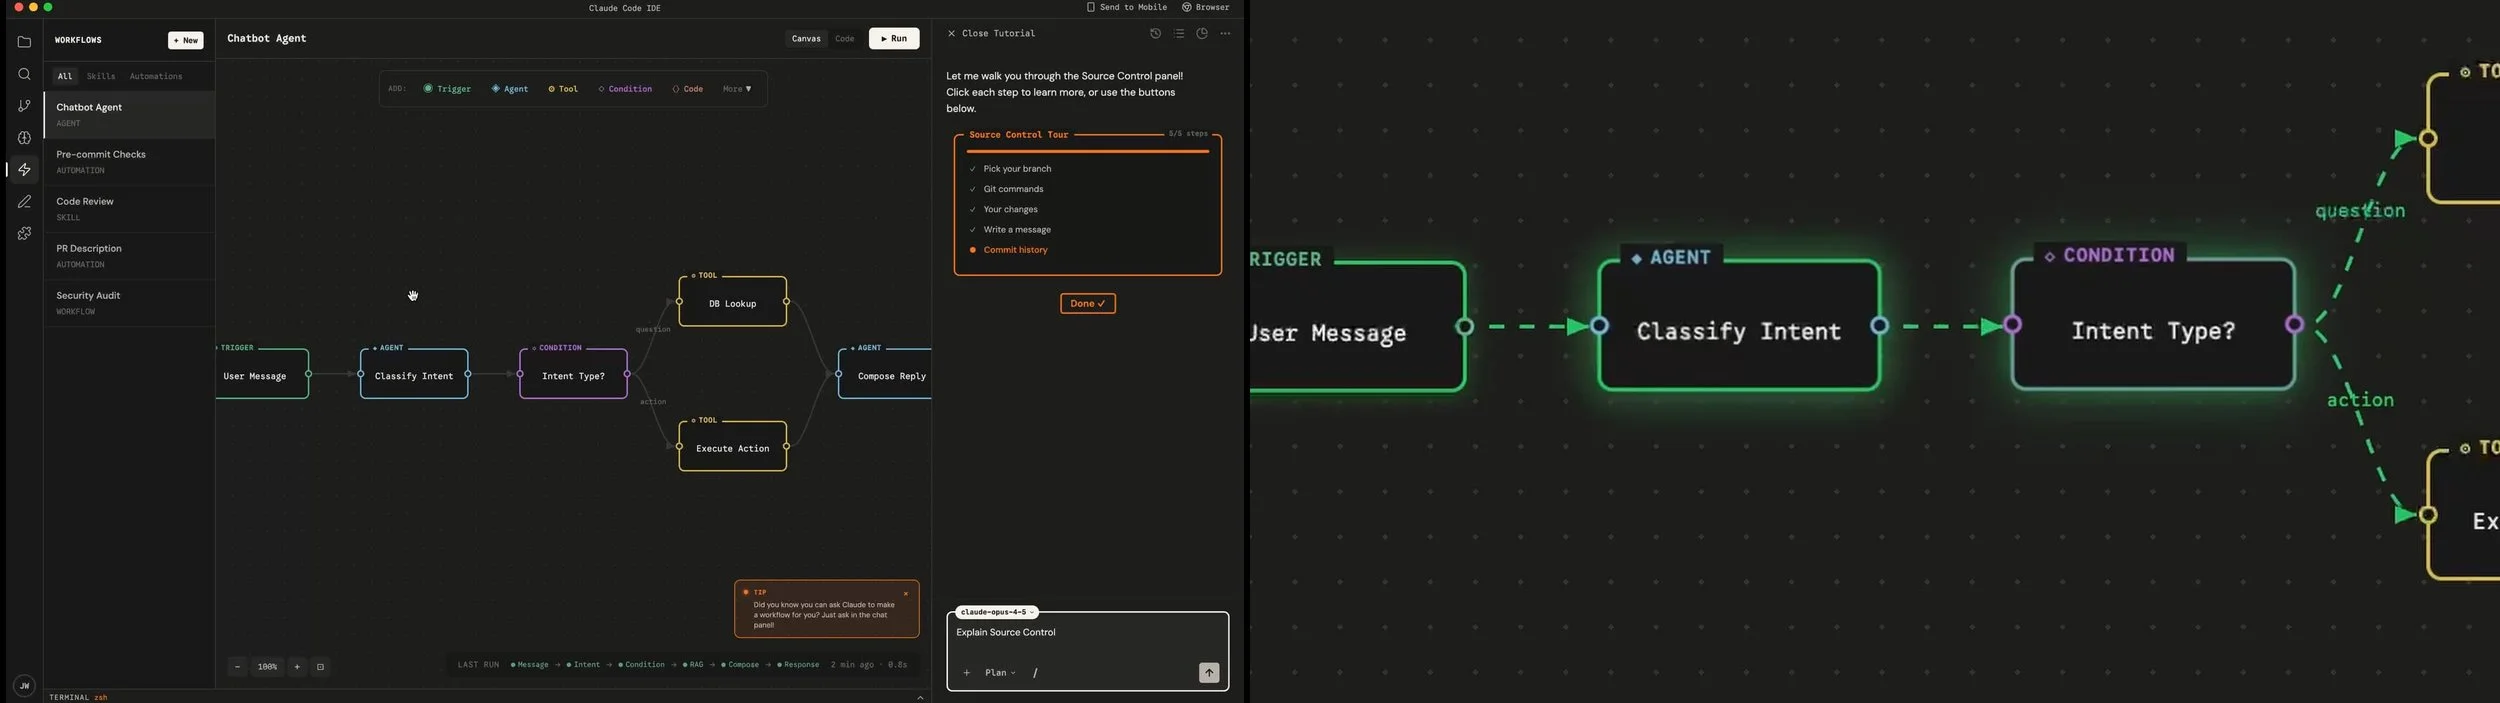Click the Source Control Tour progress bar

tap(1088, 151)
